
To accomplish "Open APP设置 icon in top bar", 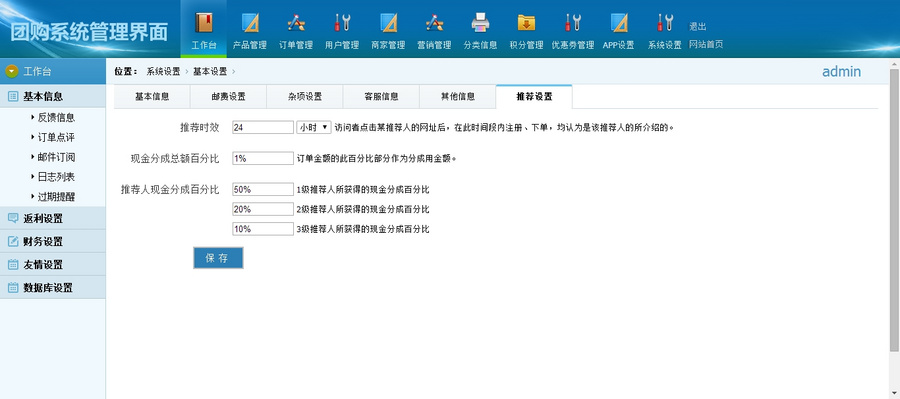I will pyautogui.click(x=619, y=23).
